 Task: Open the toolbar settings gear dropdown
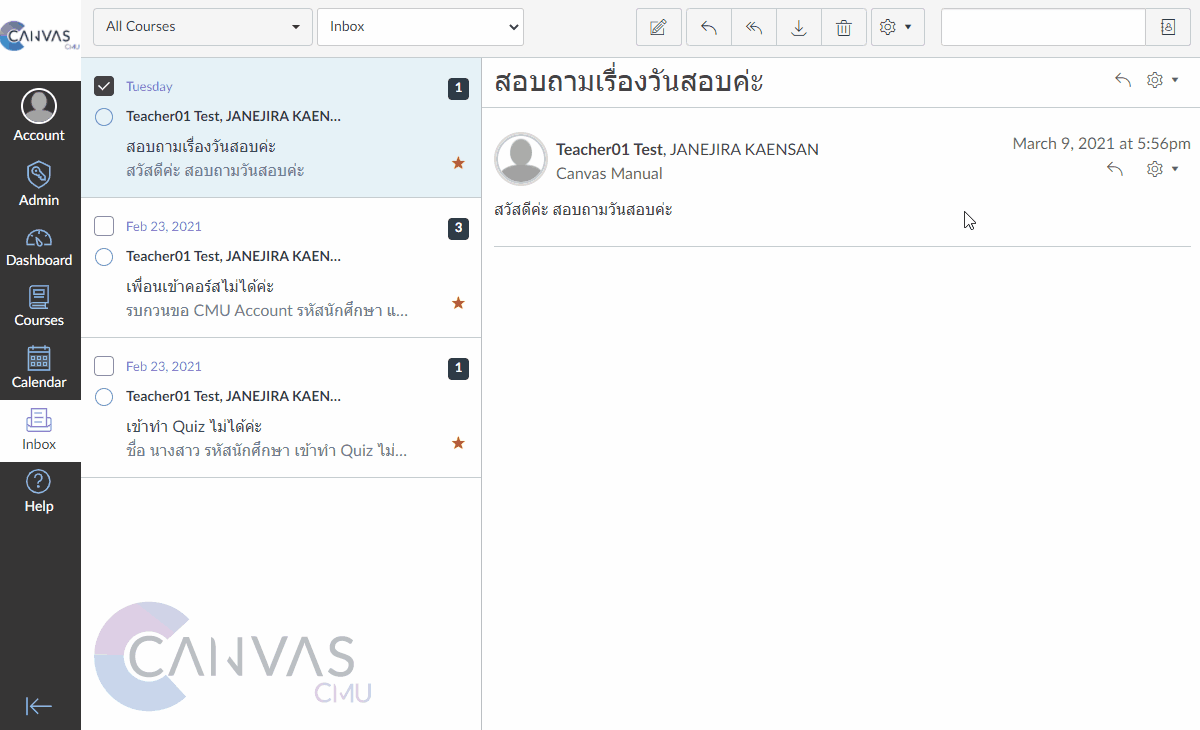click(897, 28)
